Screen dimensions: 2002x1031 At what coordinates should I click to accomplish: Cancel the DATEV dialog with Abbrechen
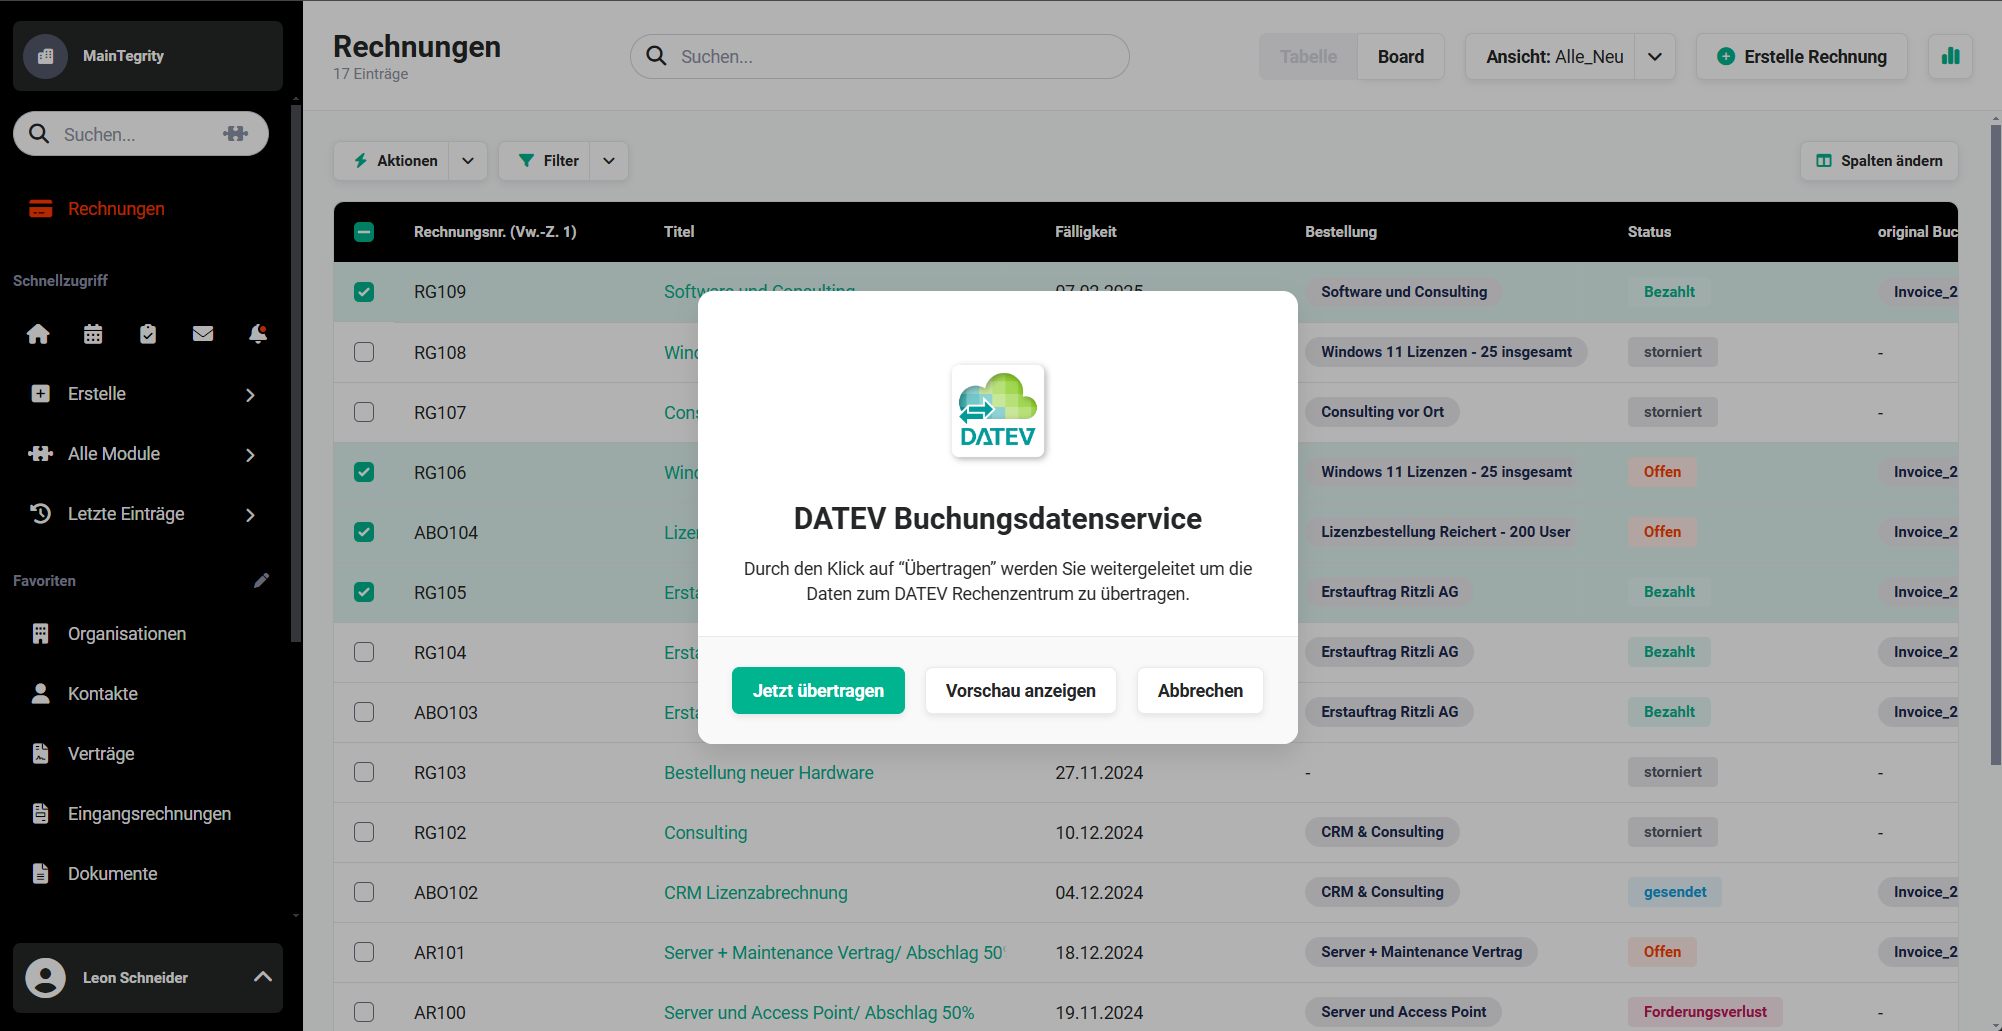click(x=1200, y=691)
